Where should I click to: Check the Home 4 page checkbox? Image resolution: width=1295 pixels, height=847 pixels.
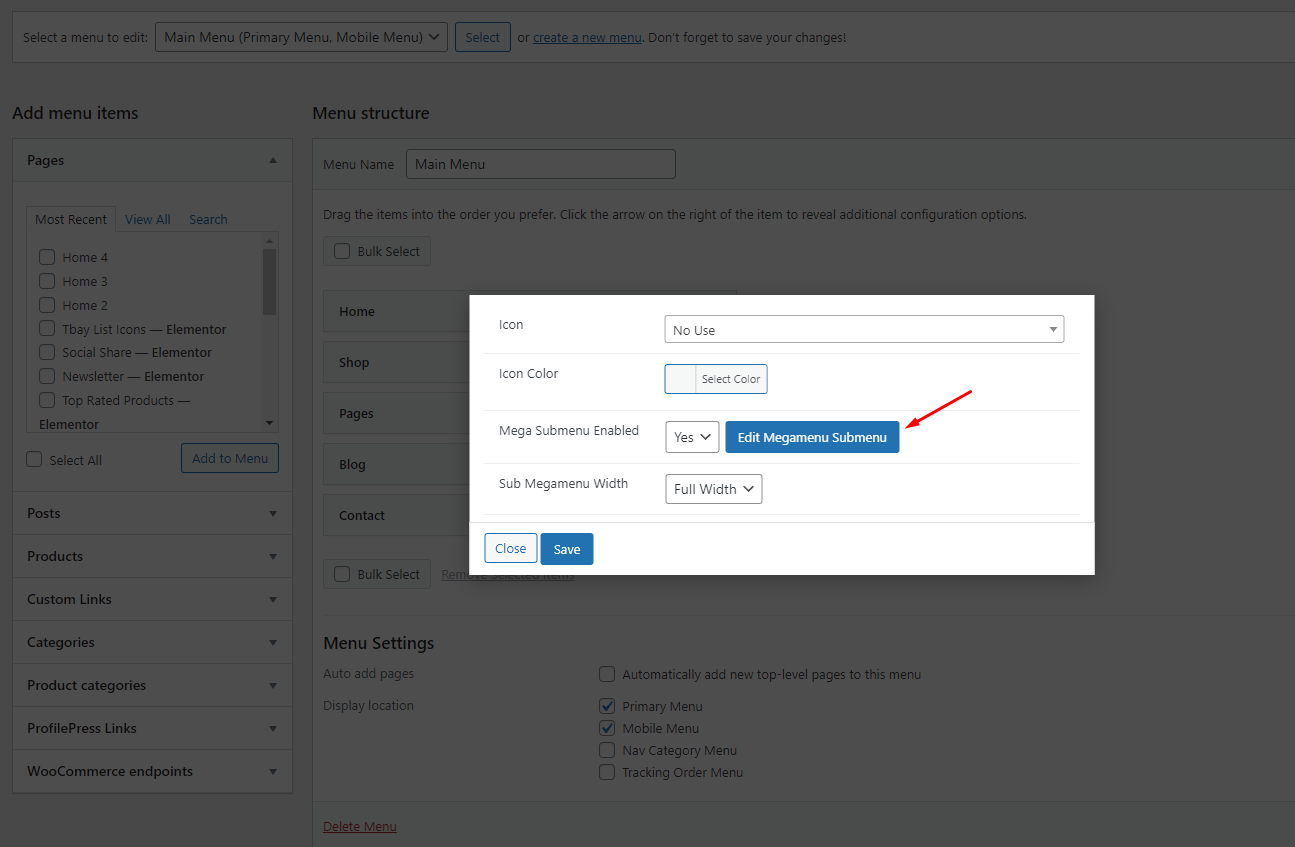point(47,257)
